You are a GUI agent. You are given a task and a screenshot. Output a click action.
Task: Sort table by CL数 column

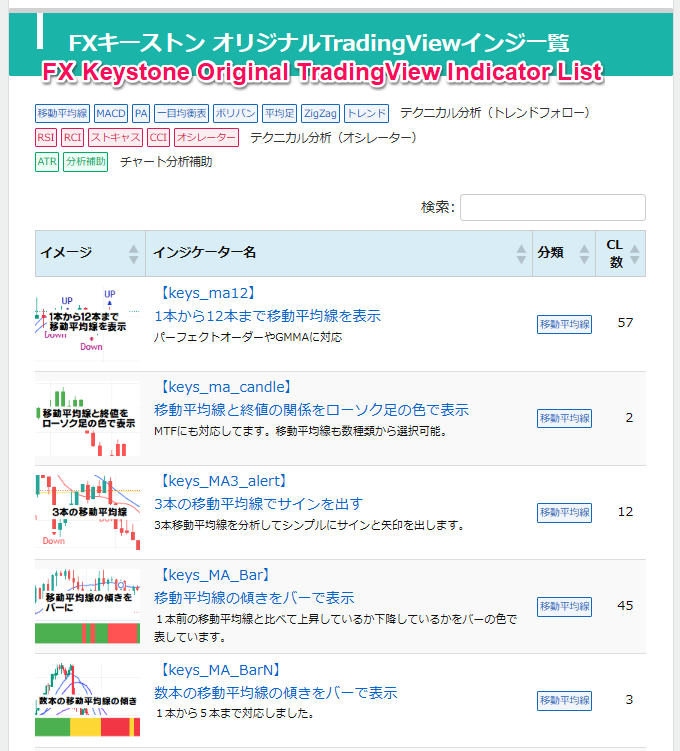(x=621, y=253)
